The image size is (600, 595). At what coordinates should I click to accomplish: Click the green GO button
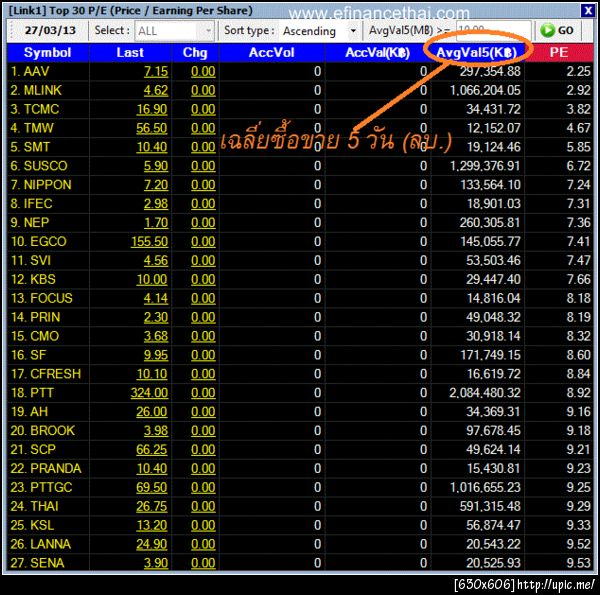coord(557,30)
